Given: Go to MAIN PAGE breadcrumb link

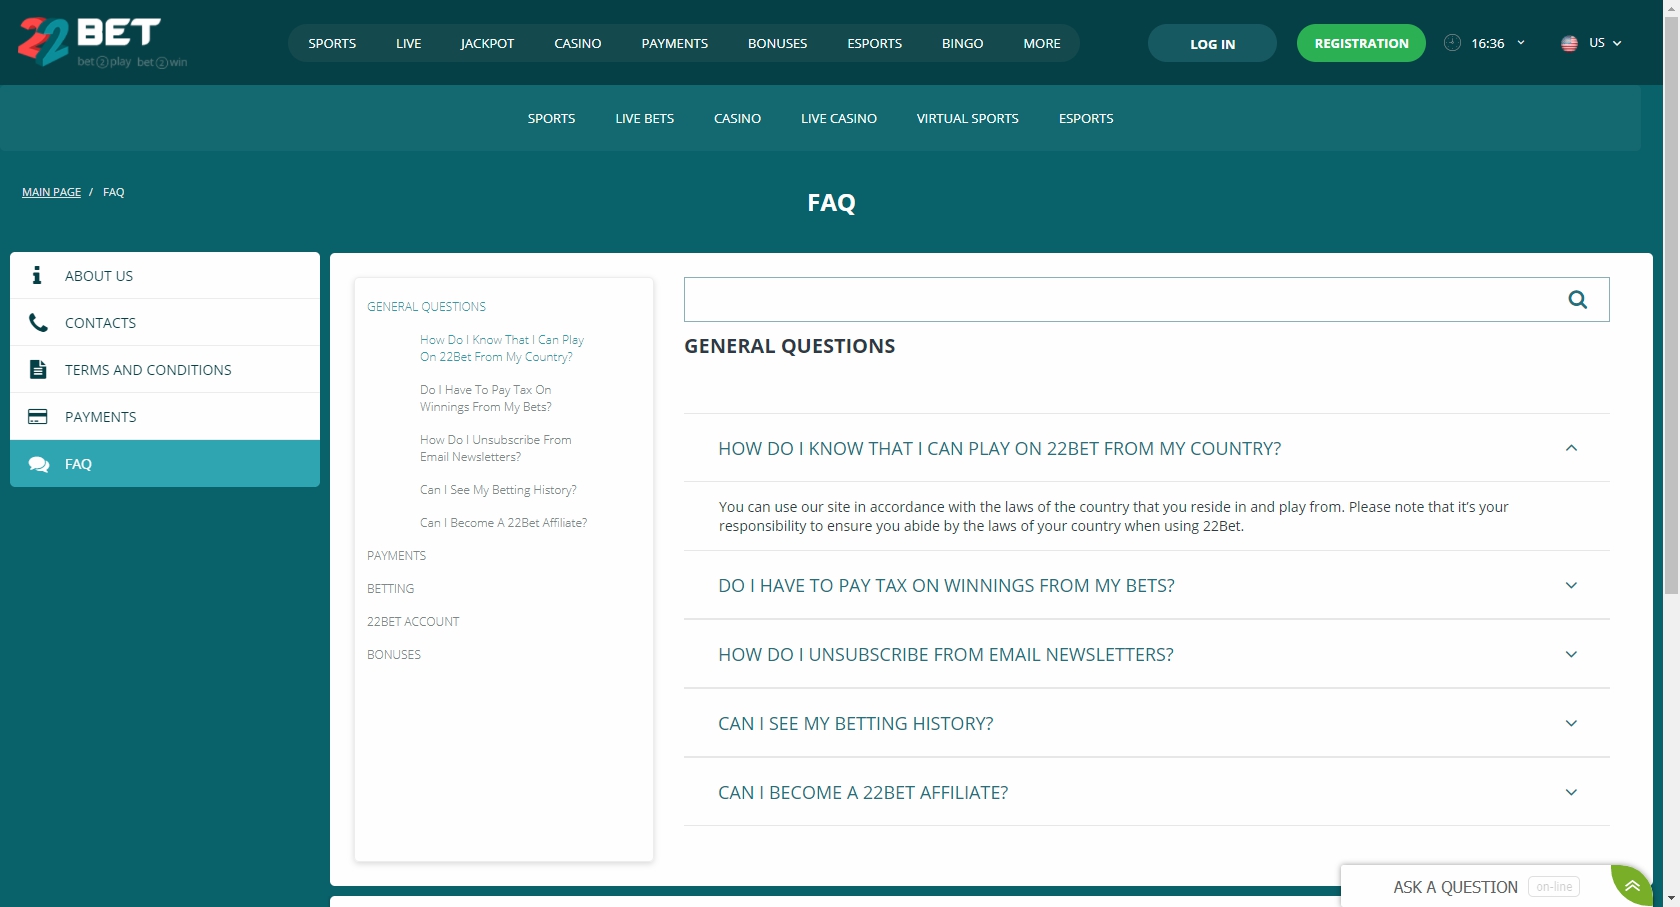Looking at the screenshot, I should click(52, 192).
